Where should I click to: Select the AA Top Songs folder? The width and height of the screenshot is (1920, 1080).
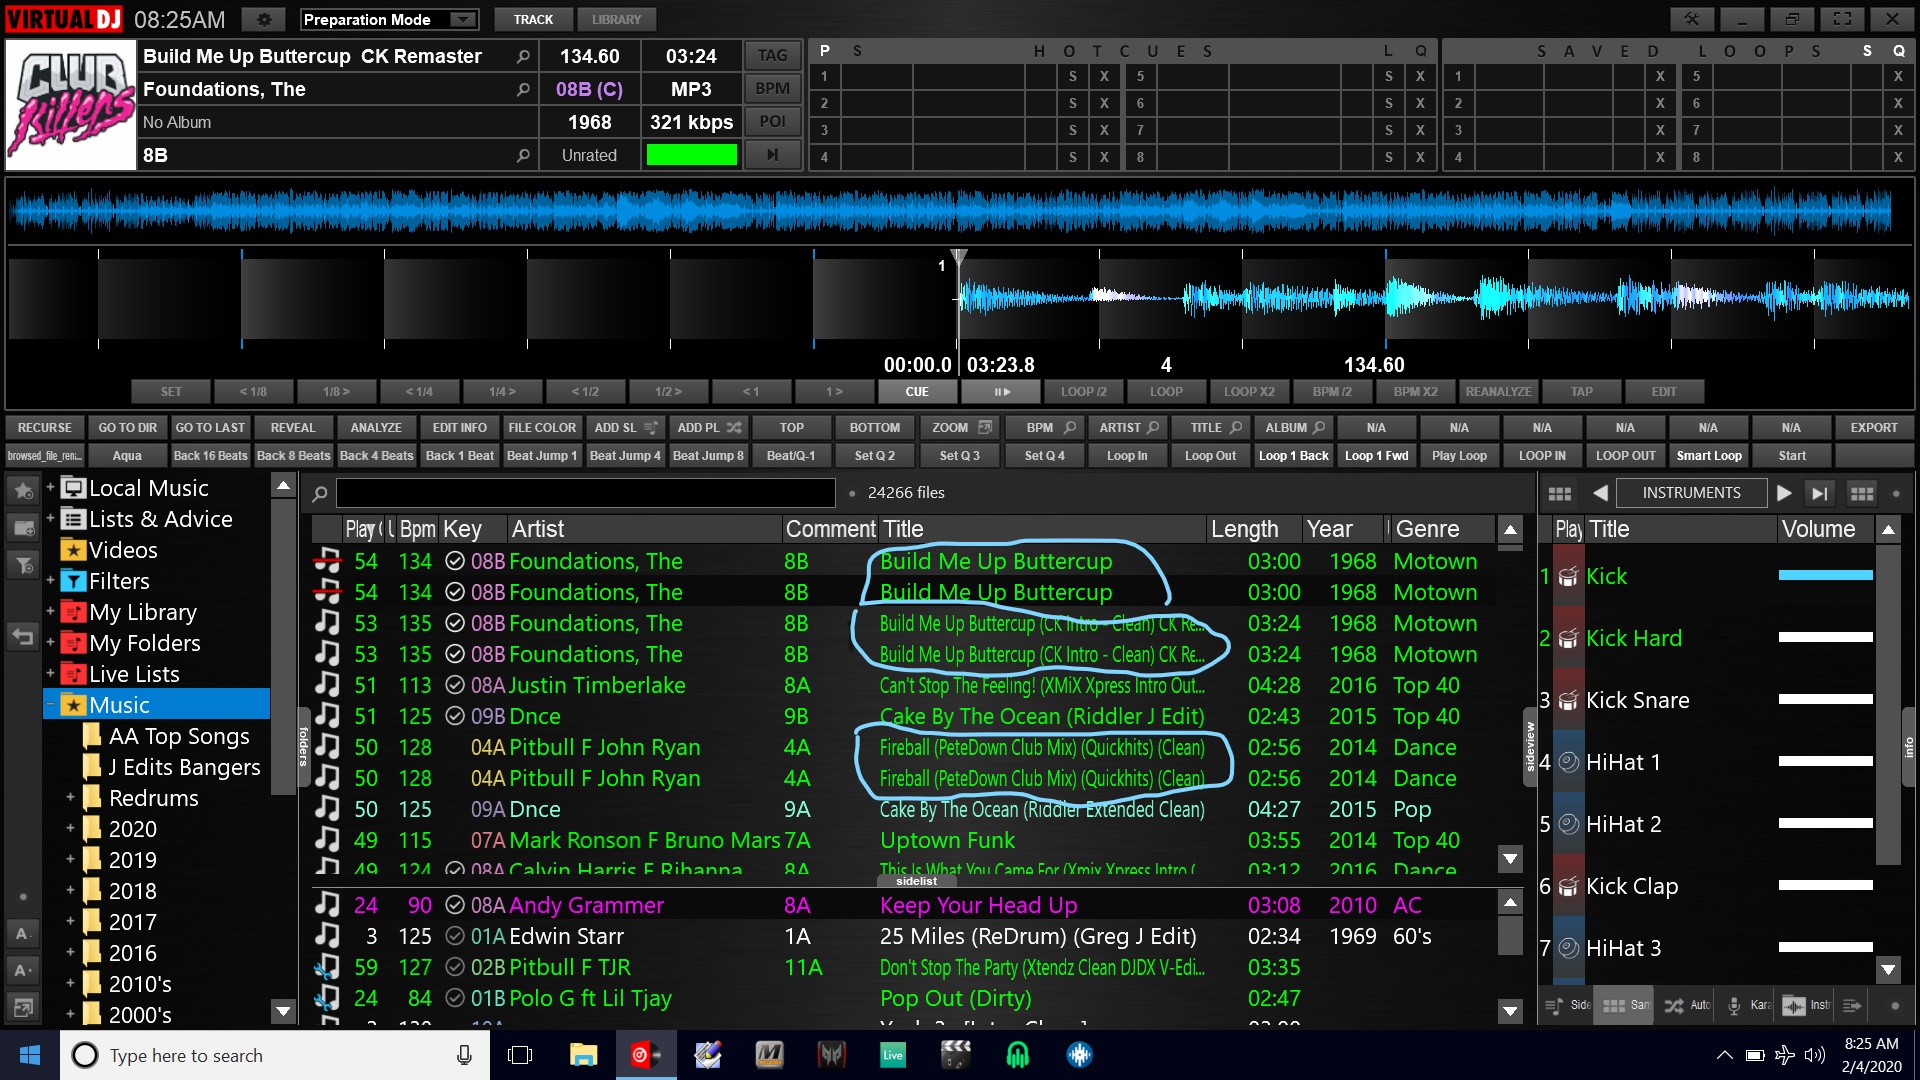179,736
